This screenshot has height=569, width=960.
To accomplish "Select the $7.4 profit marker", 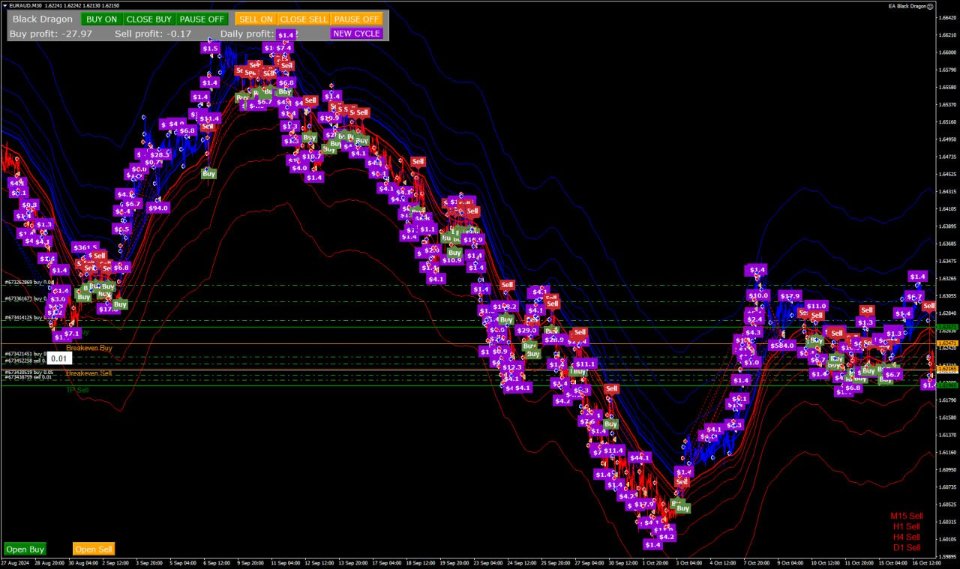I will point(283,48).
